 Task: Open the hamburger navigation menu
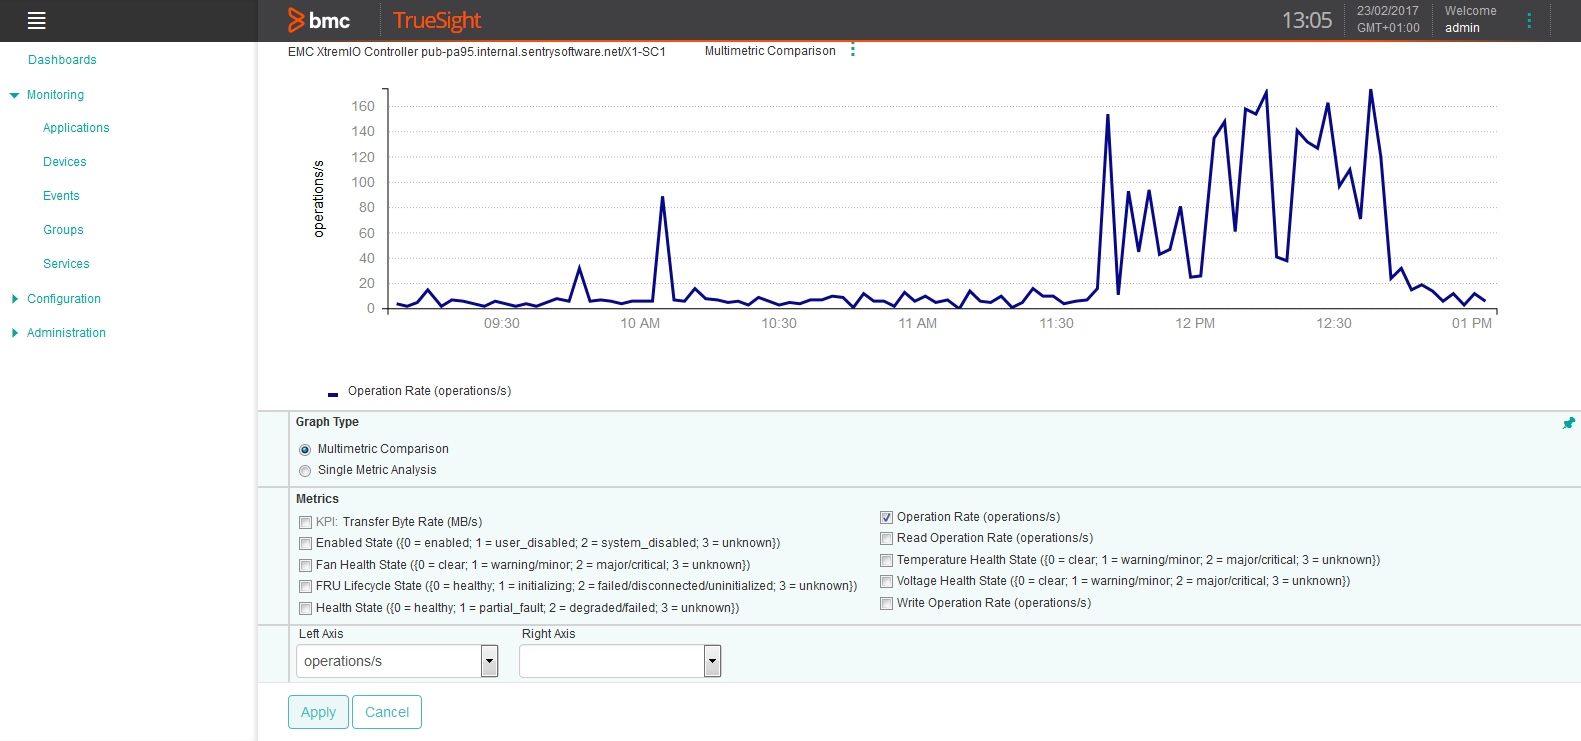[x=37, y=21]
